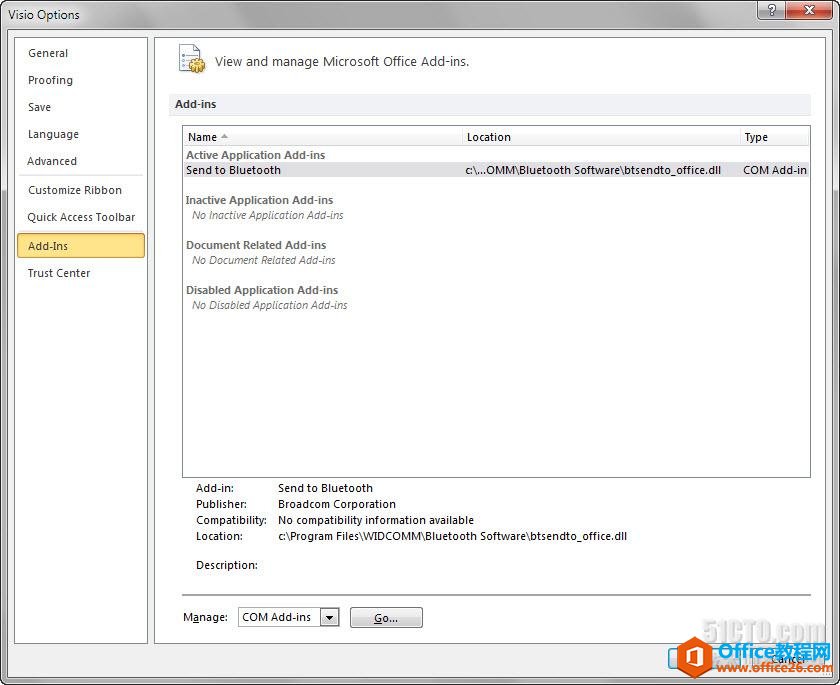Click the Broadcom Corporation publisher text
This screenshot has height=685, width=840.
[x=337, y=504]
